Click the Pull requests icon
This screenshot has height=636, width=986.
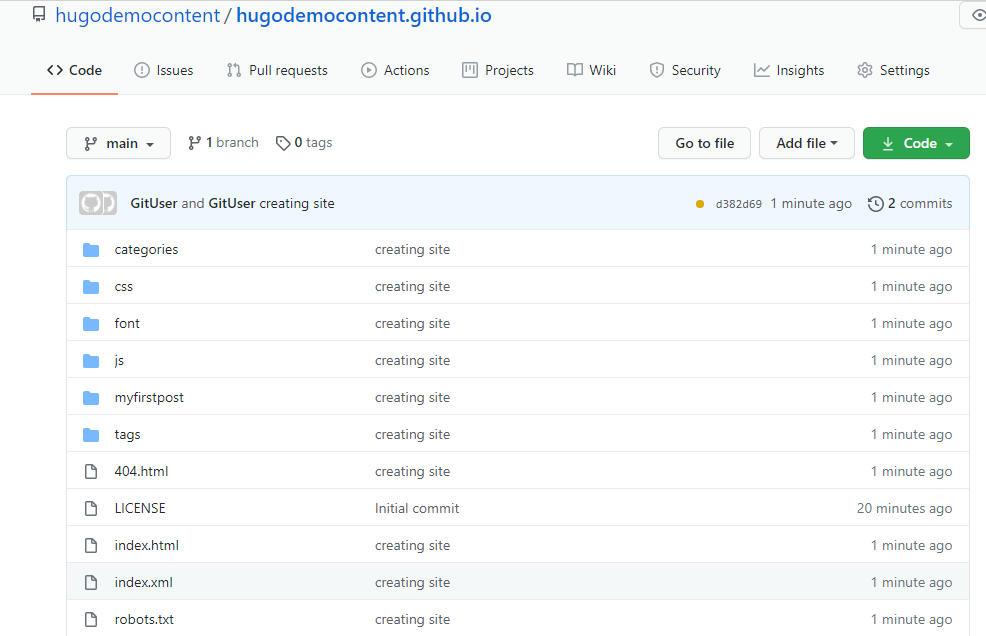[236, 70]
